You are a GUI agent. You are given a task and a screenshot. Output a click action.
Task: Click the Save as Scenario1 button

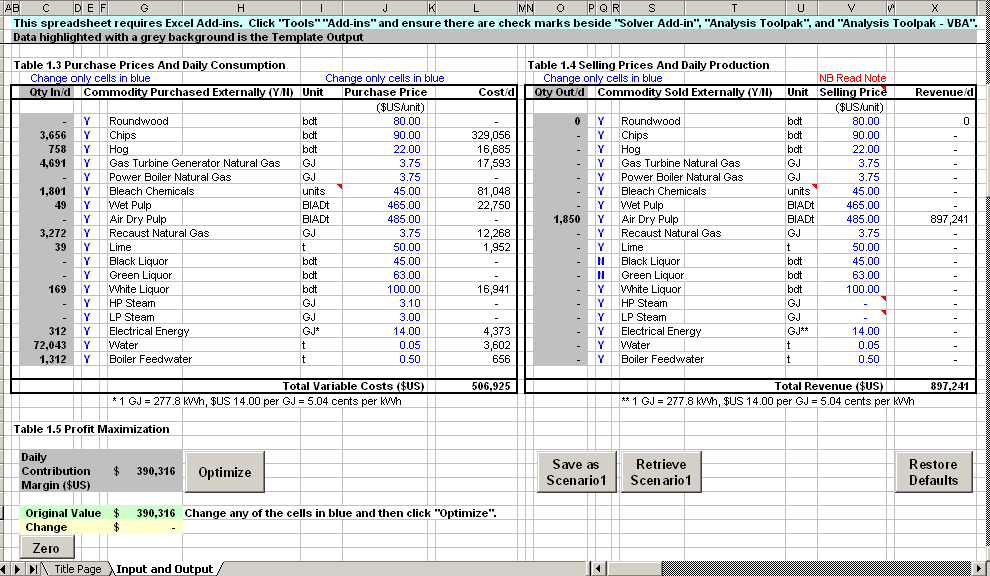(576, 472)
